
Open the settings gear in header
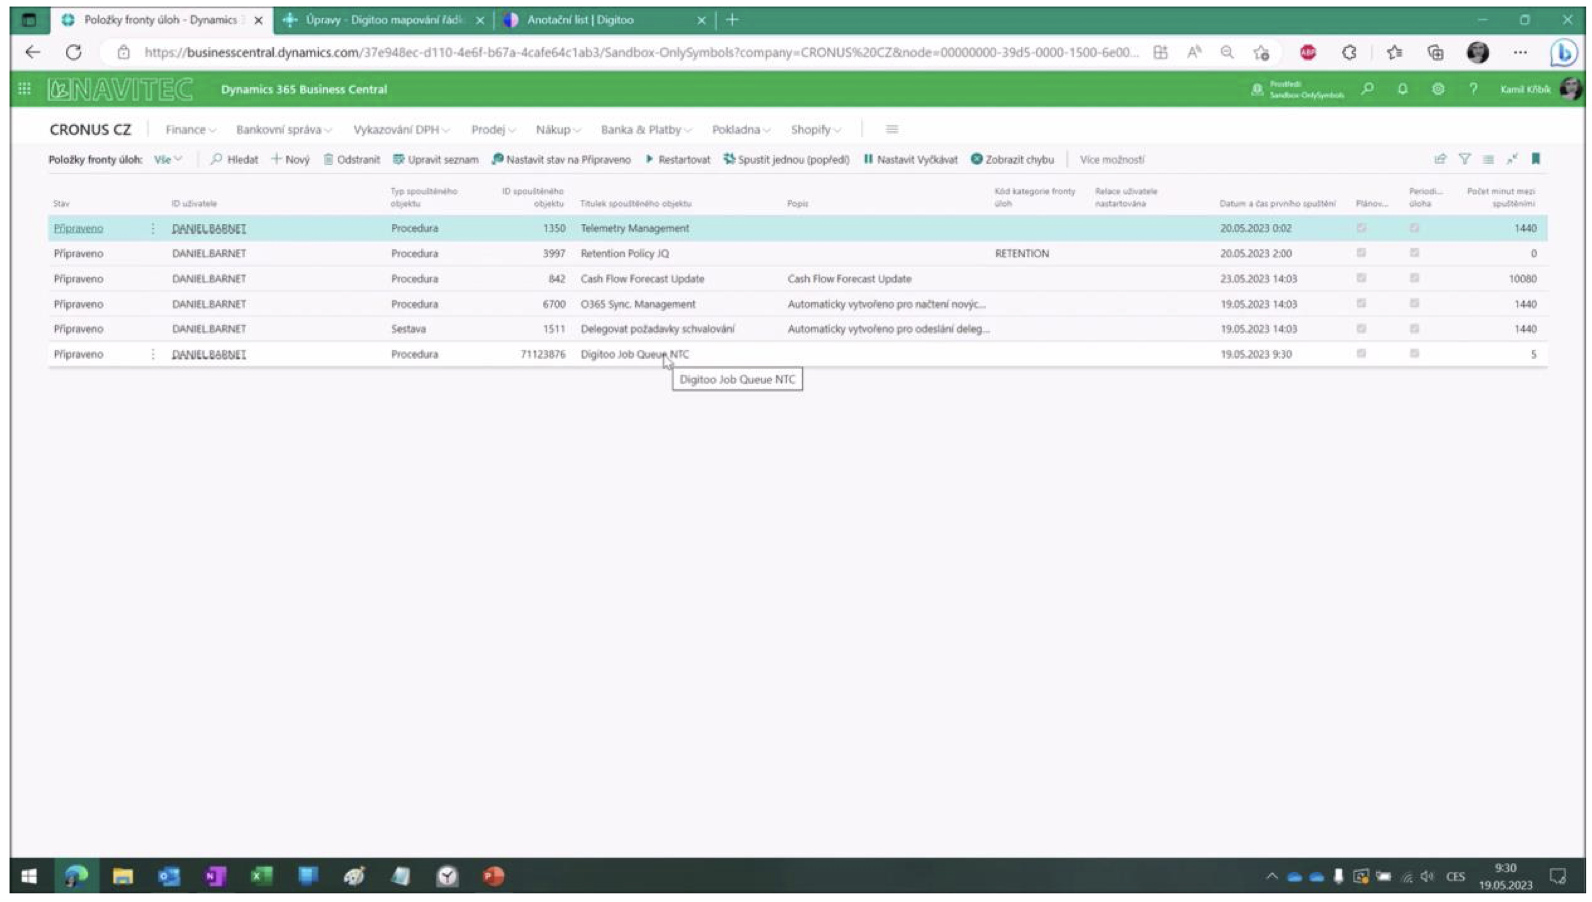click(1437, 89)
